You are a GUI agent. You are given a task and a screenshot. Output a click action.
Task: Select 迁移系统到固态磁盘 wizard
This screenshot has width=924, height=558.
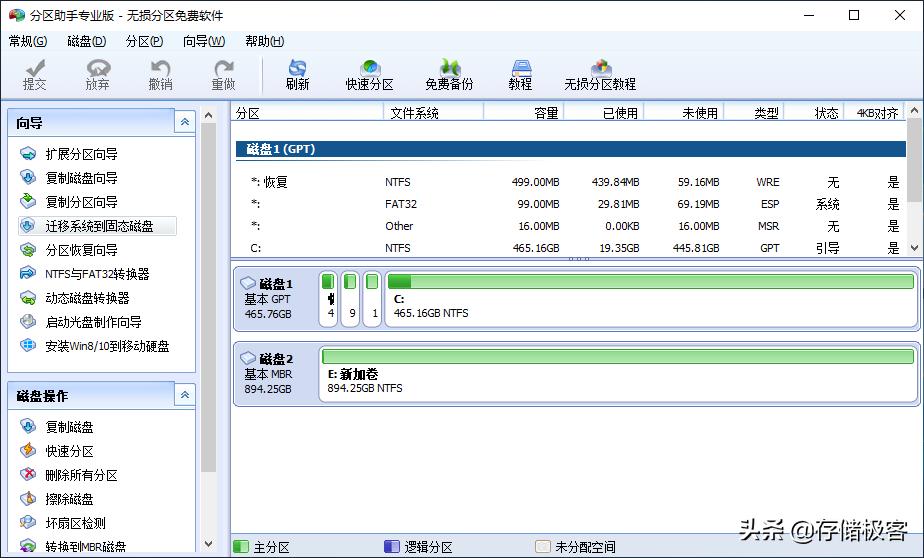(x=97, y=226)
